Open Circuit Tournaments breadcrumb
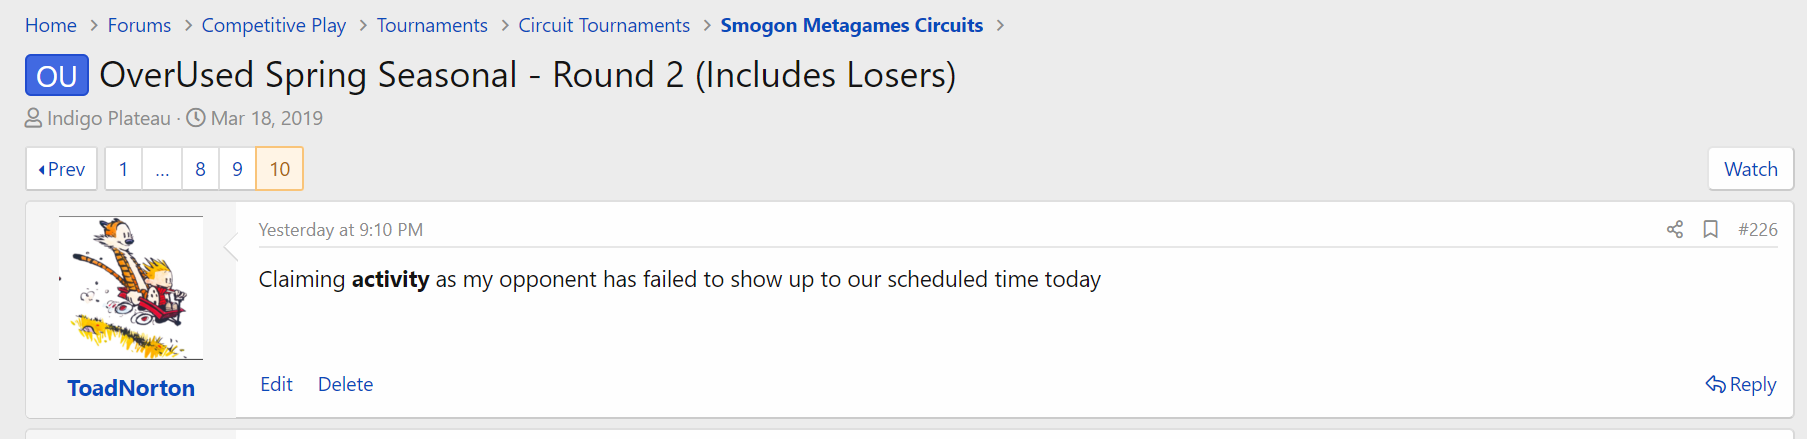Screen dimensions: 1807x439 tap(604, 26)
